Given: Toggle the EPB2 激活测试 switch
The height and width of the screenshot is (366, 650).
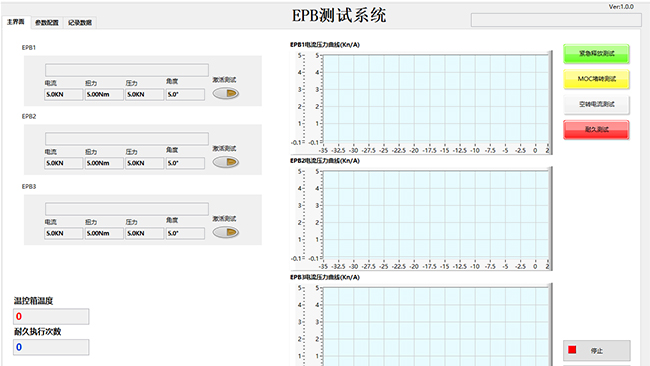Looking at the screenshot, I should pos(226,162).
